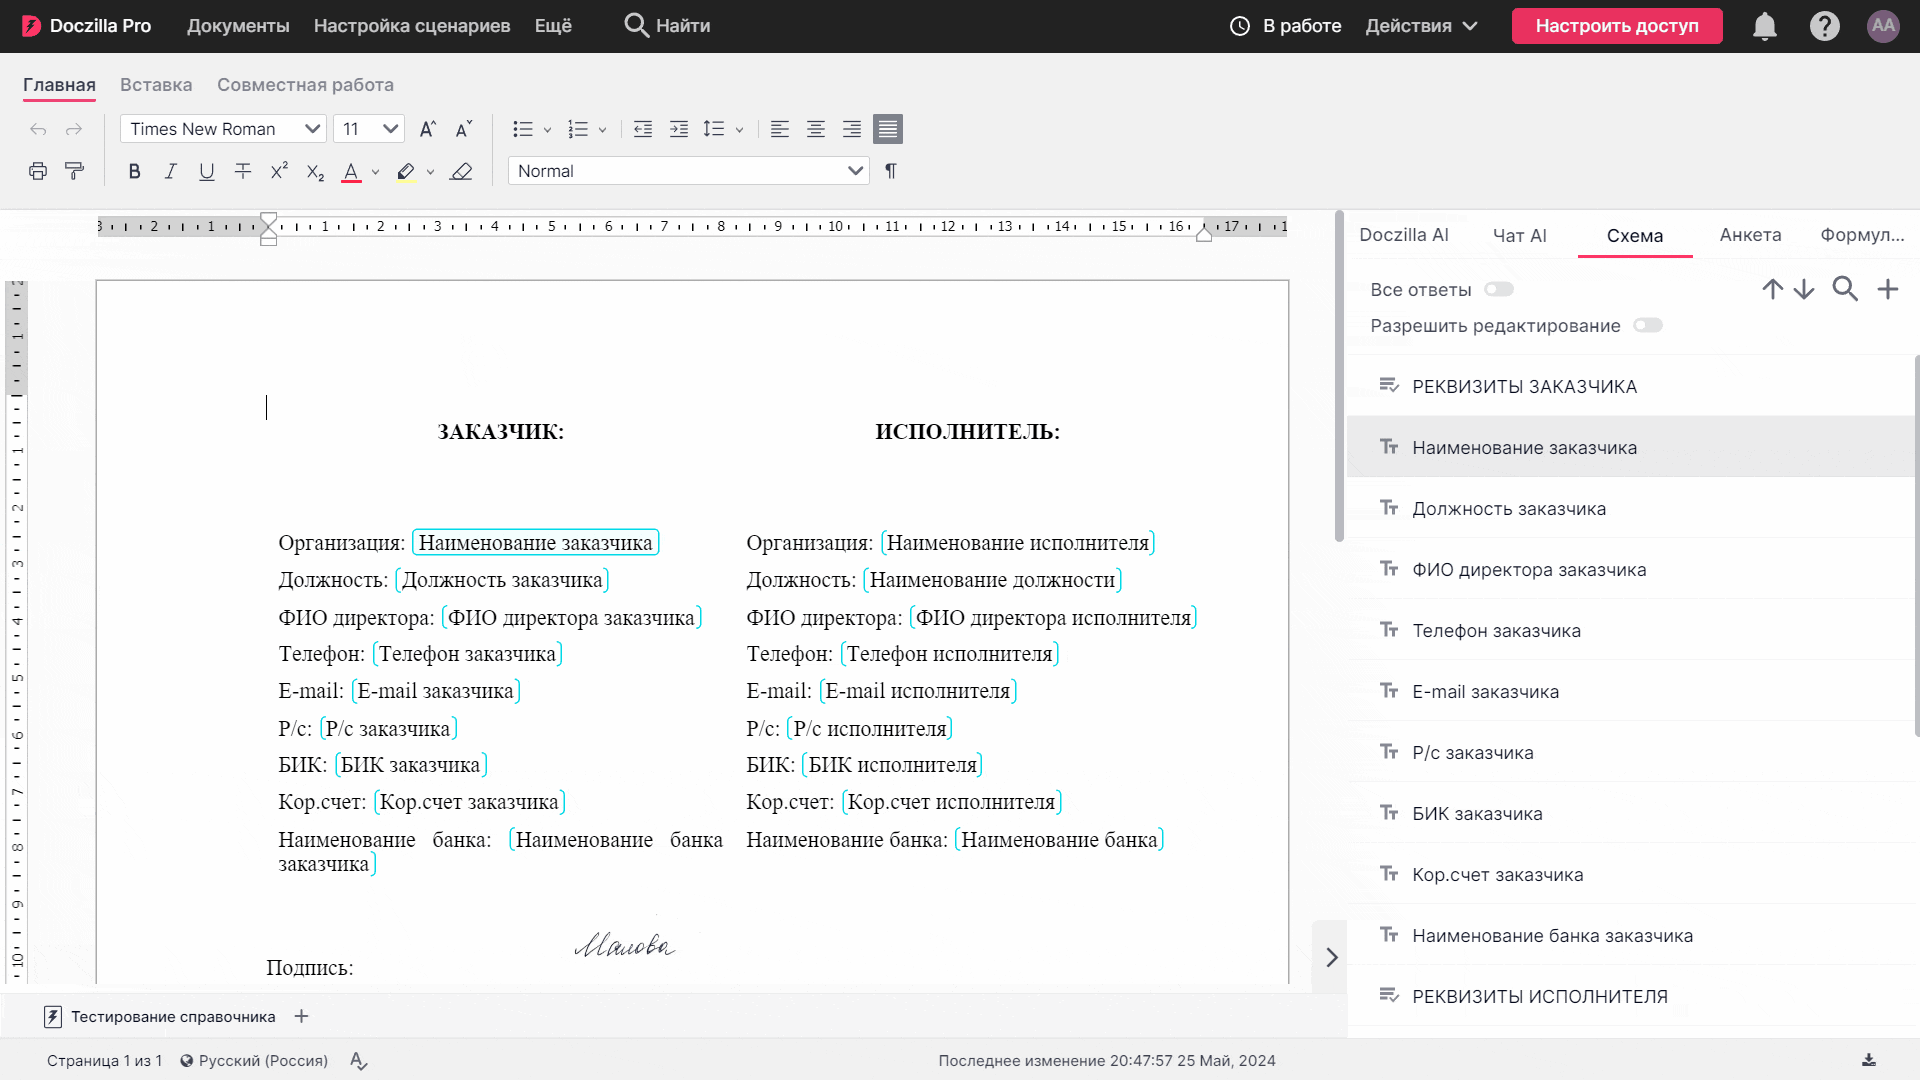Increase paragraph indent
The height and width of the screenshot is (1080, 1920).
[x=679, y=129]
